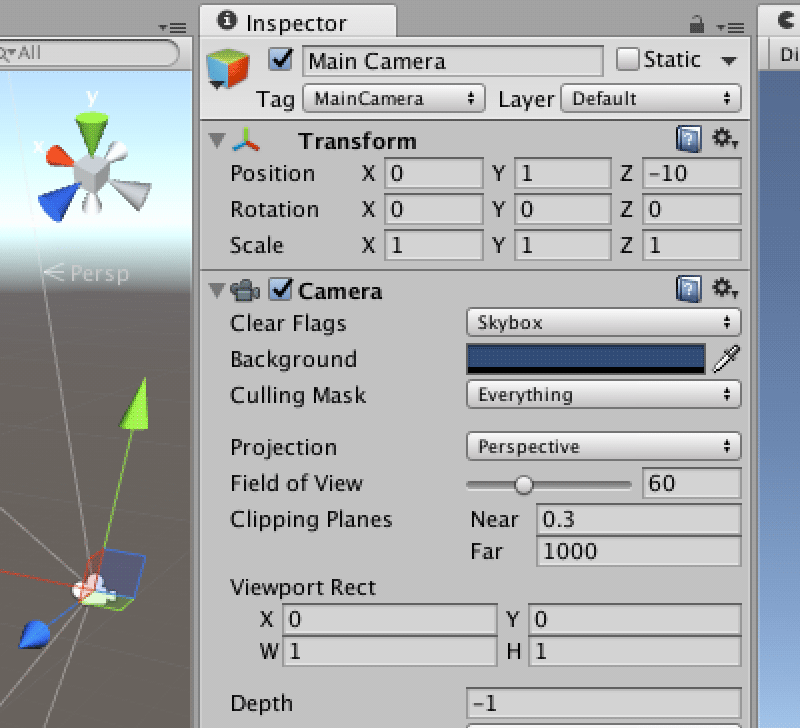Image resolution: width=800 pixels, height=728 pixels.
Task: Open the Tag dropdown showing MainCamera
Action: click(394, 98)
